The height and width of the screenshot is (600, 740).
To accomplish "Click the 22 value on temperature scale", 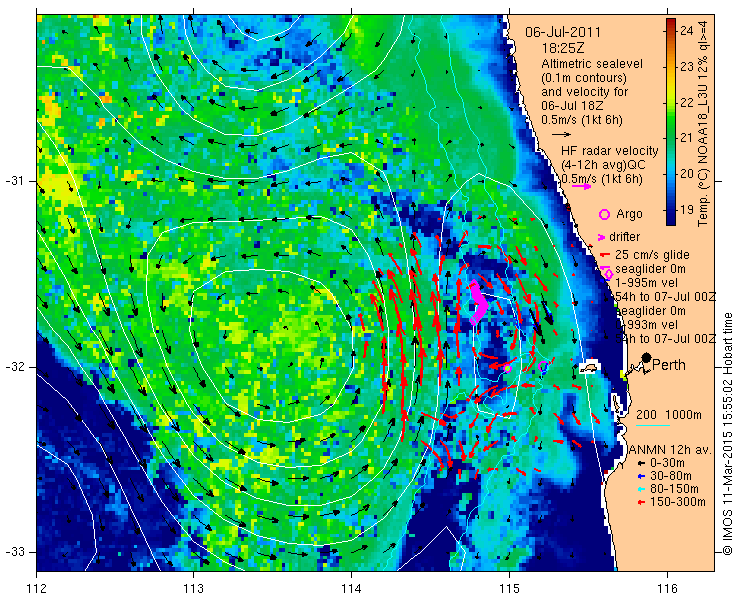I will (x=687, y=102).
